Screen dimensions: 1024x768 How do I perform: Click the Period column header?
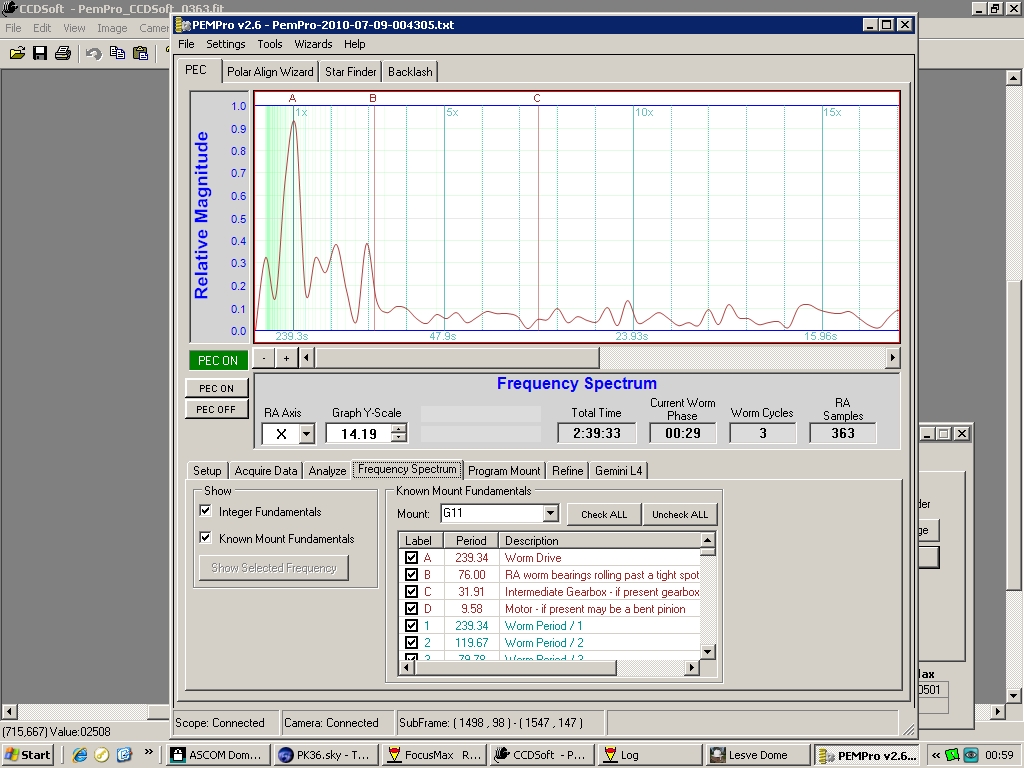[x=471, y=540]
